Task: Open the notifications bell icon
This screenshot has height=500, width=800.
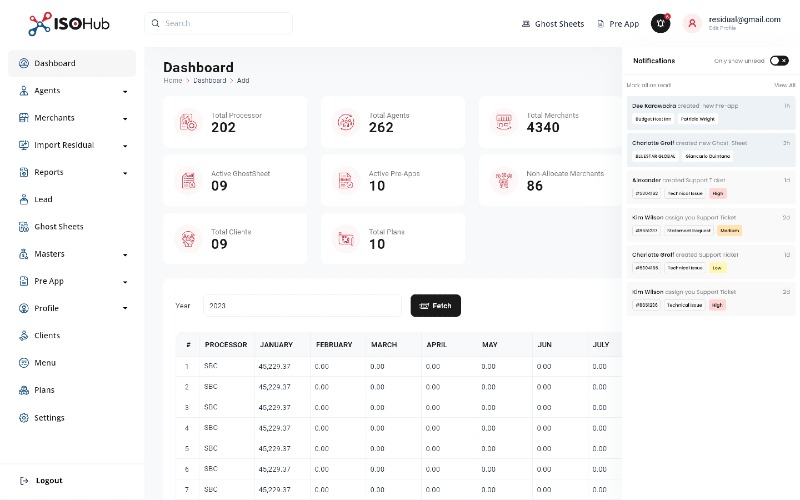Action: click(x=660, y=23)
